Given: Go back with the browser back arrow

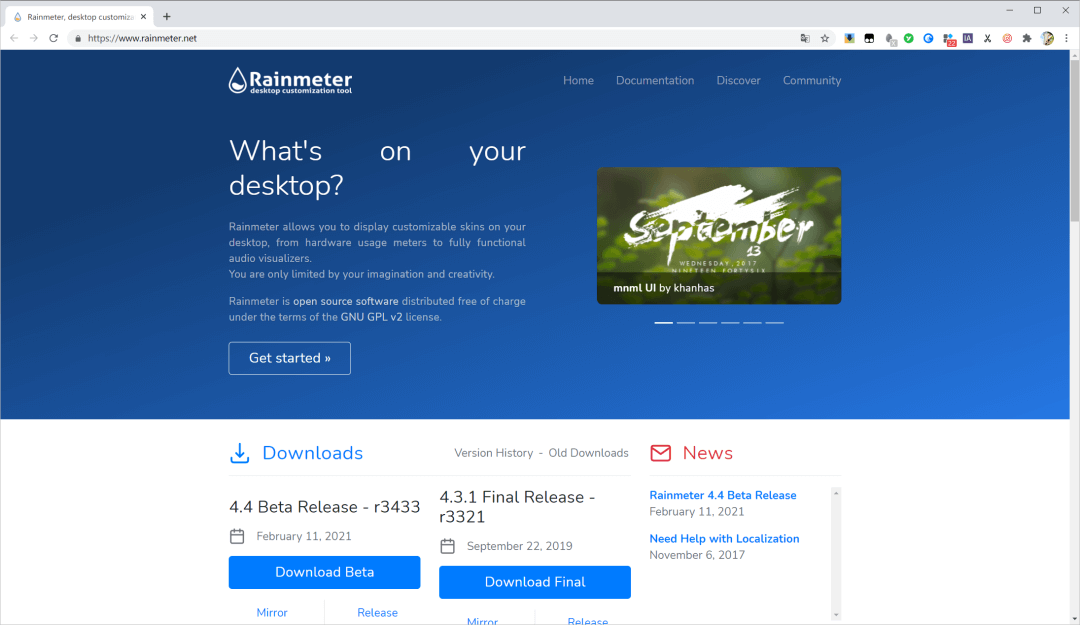Looking at the screenshot, I should [14, 38].
